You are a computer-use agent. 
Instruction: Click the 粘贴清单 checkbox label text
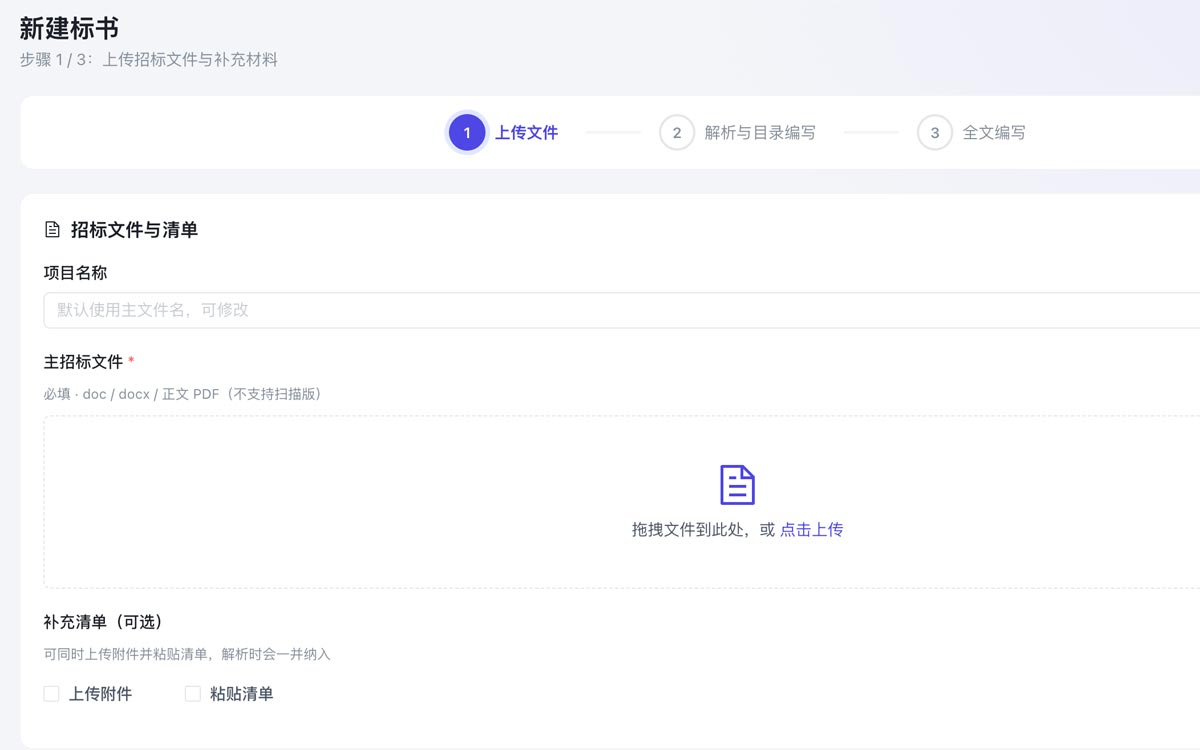click(x=241, y=693)
